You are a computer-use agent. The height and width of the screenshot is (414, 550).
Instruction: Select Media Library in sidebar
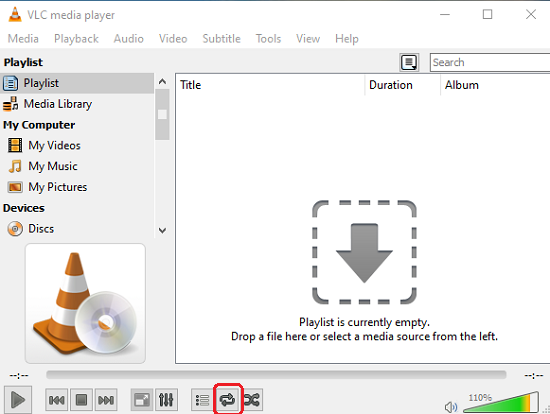point(77,104)
